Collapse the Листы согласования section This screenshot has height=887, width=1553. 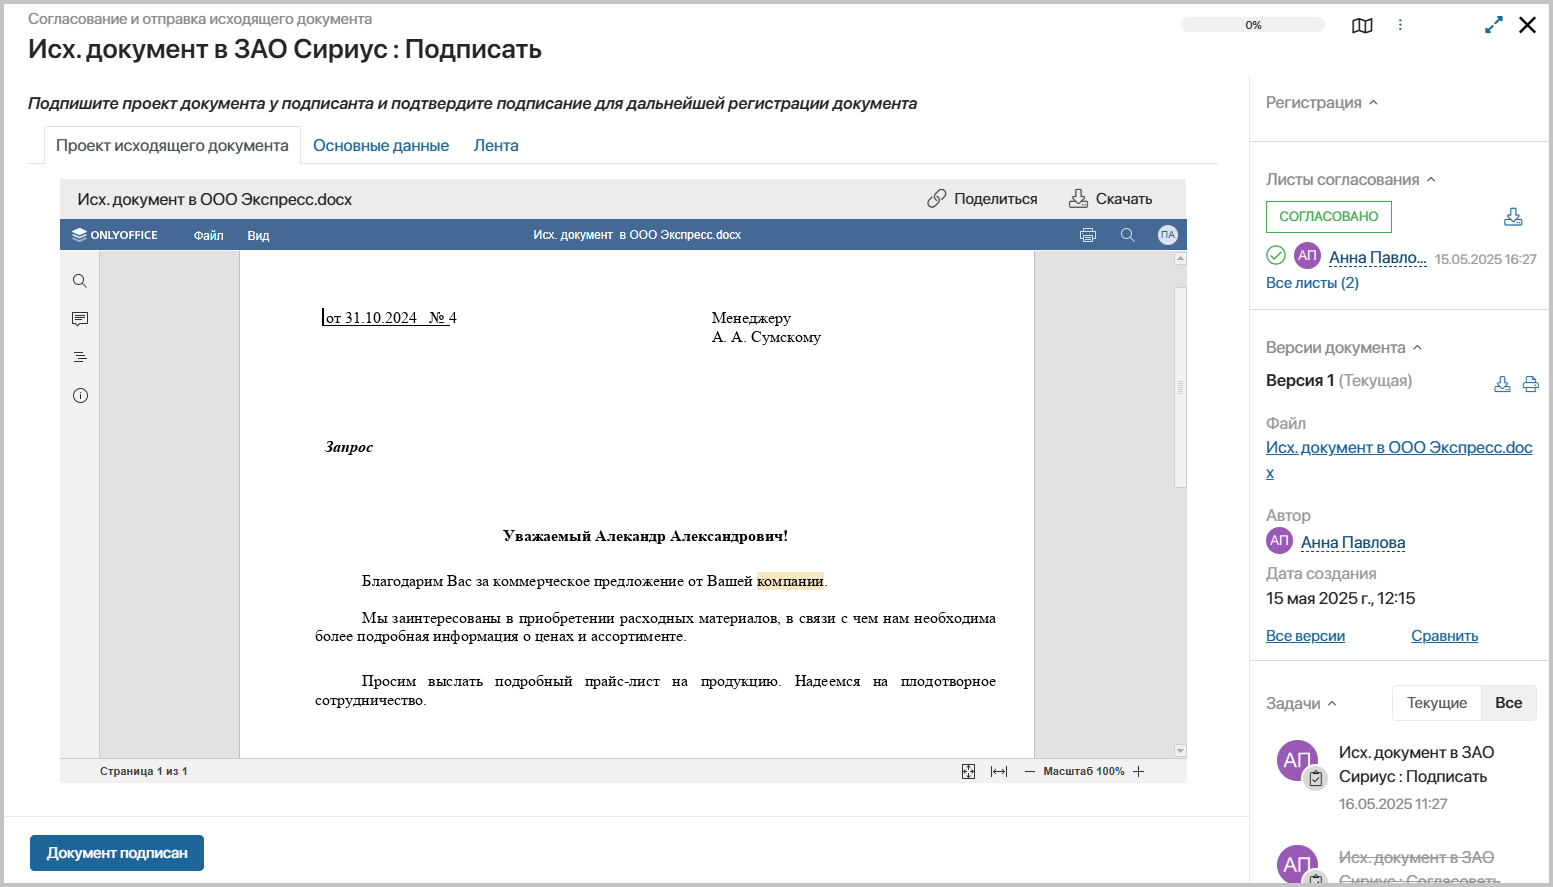pyautogui.click(x=1351, y=179)
